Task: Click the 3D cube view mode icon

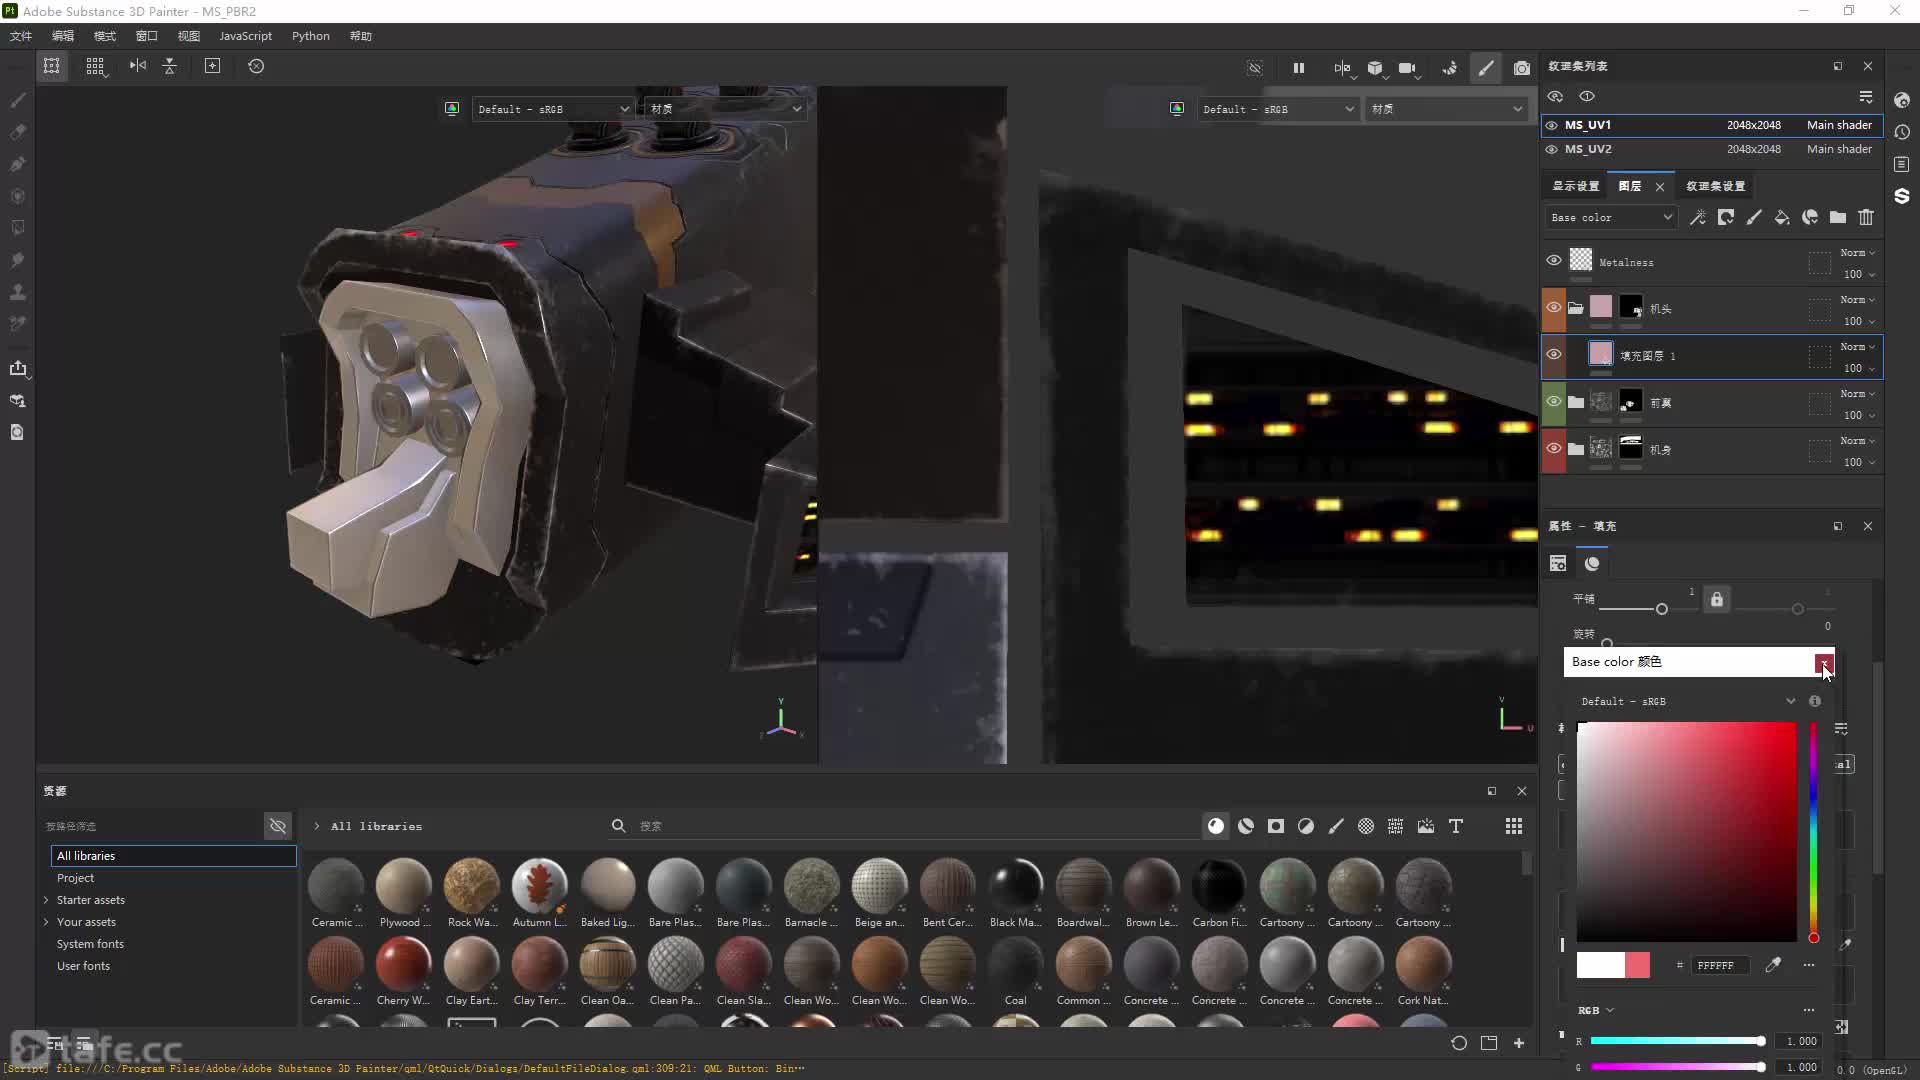Action: point(1376,68)
